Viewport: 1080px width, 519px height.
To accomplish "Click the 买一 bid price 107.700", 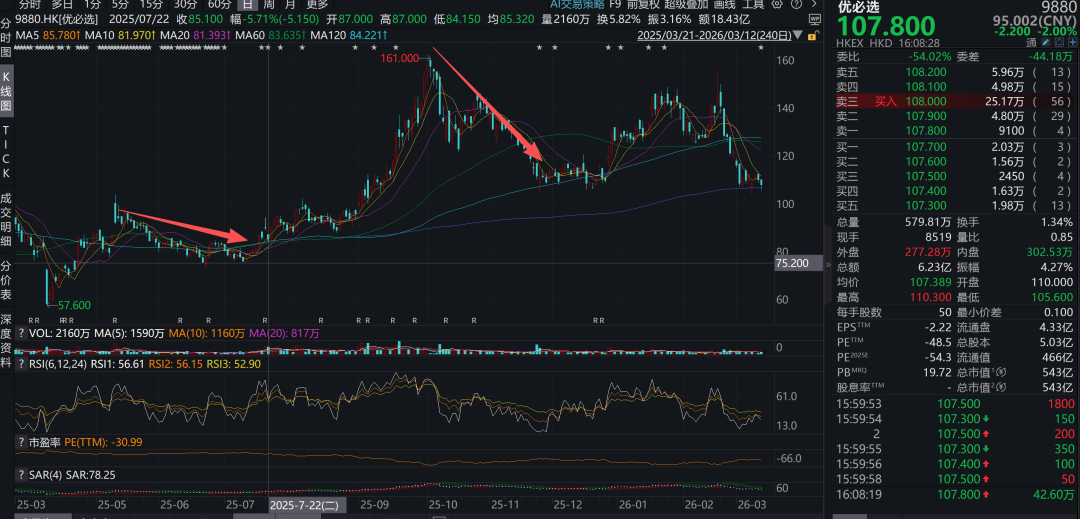I will tap(925, 147).
